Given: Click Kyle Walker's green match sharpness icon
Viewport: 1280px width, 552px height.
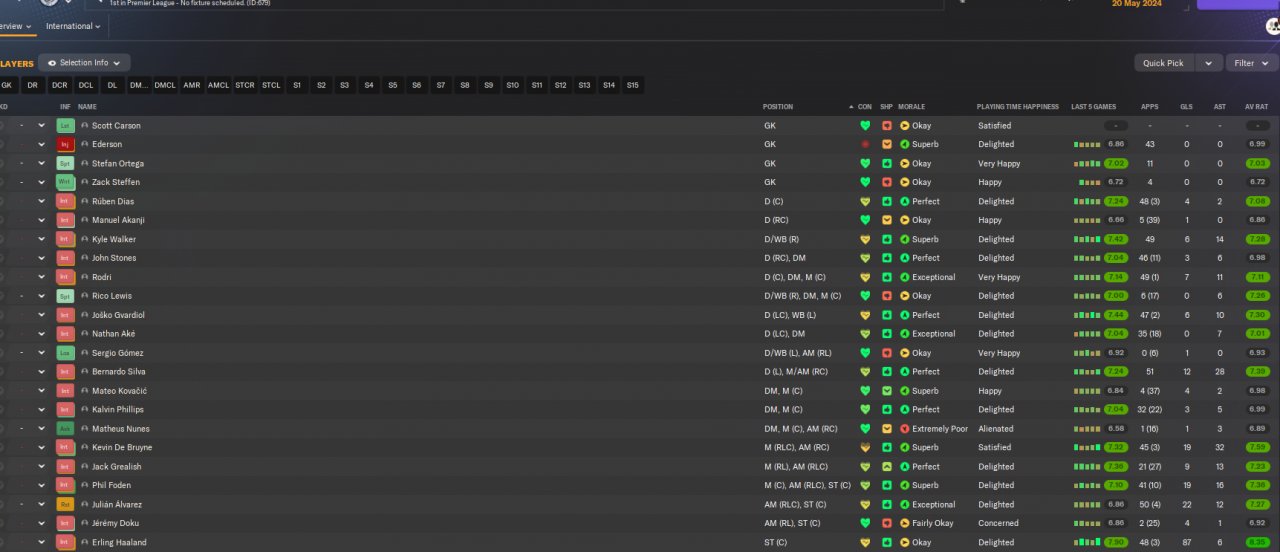Looking at the screenshot, I should [x=887, y=240].
